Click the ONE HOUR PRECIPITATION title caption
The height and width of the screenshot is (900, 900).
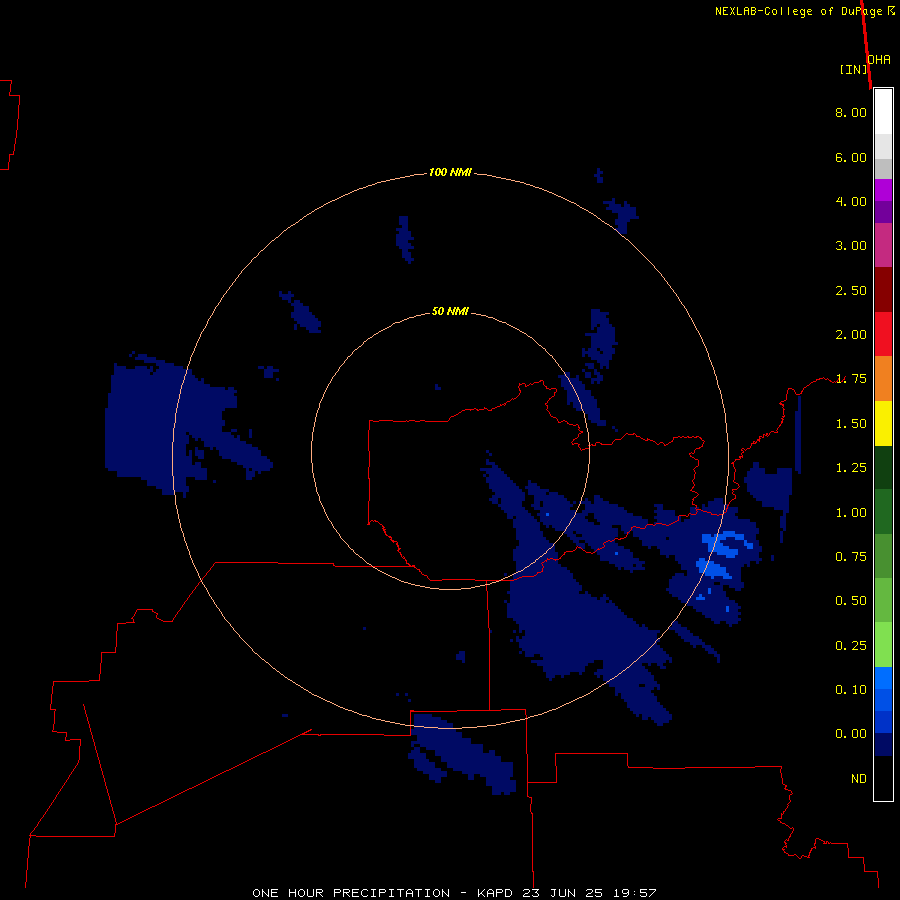454,893
